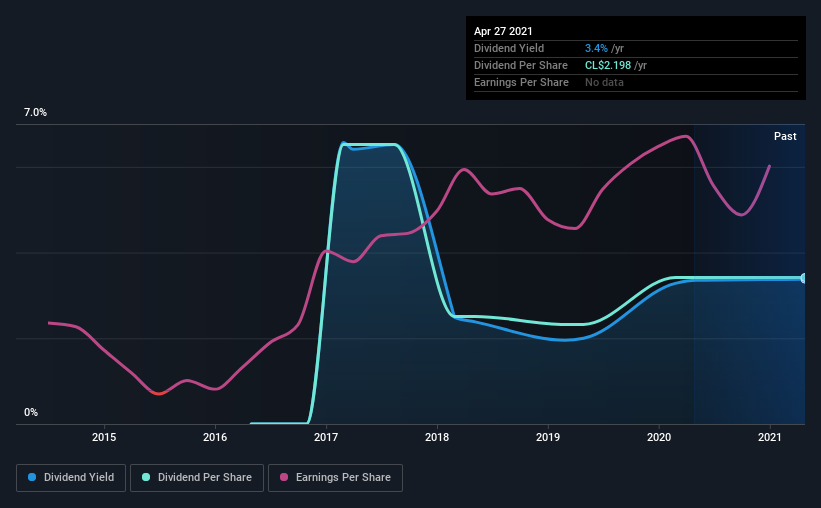Click the end-of-line data point marker
821x508 pixels.
coord(804,278)
